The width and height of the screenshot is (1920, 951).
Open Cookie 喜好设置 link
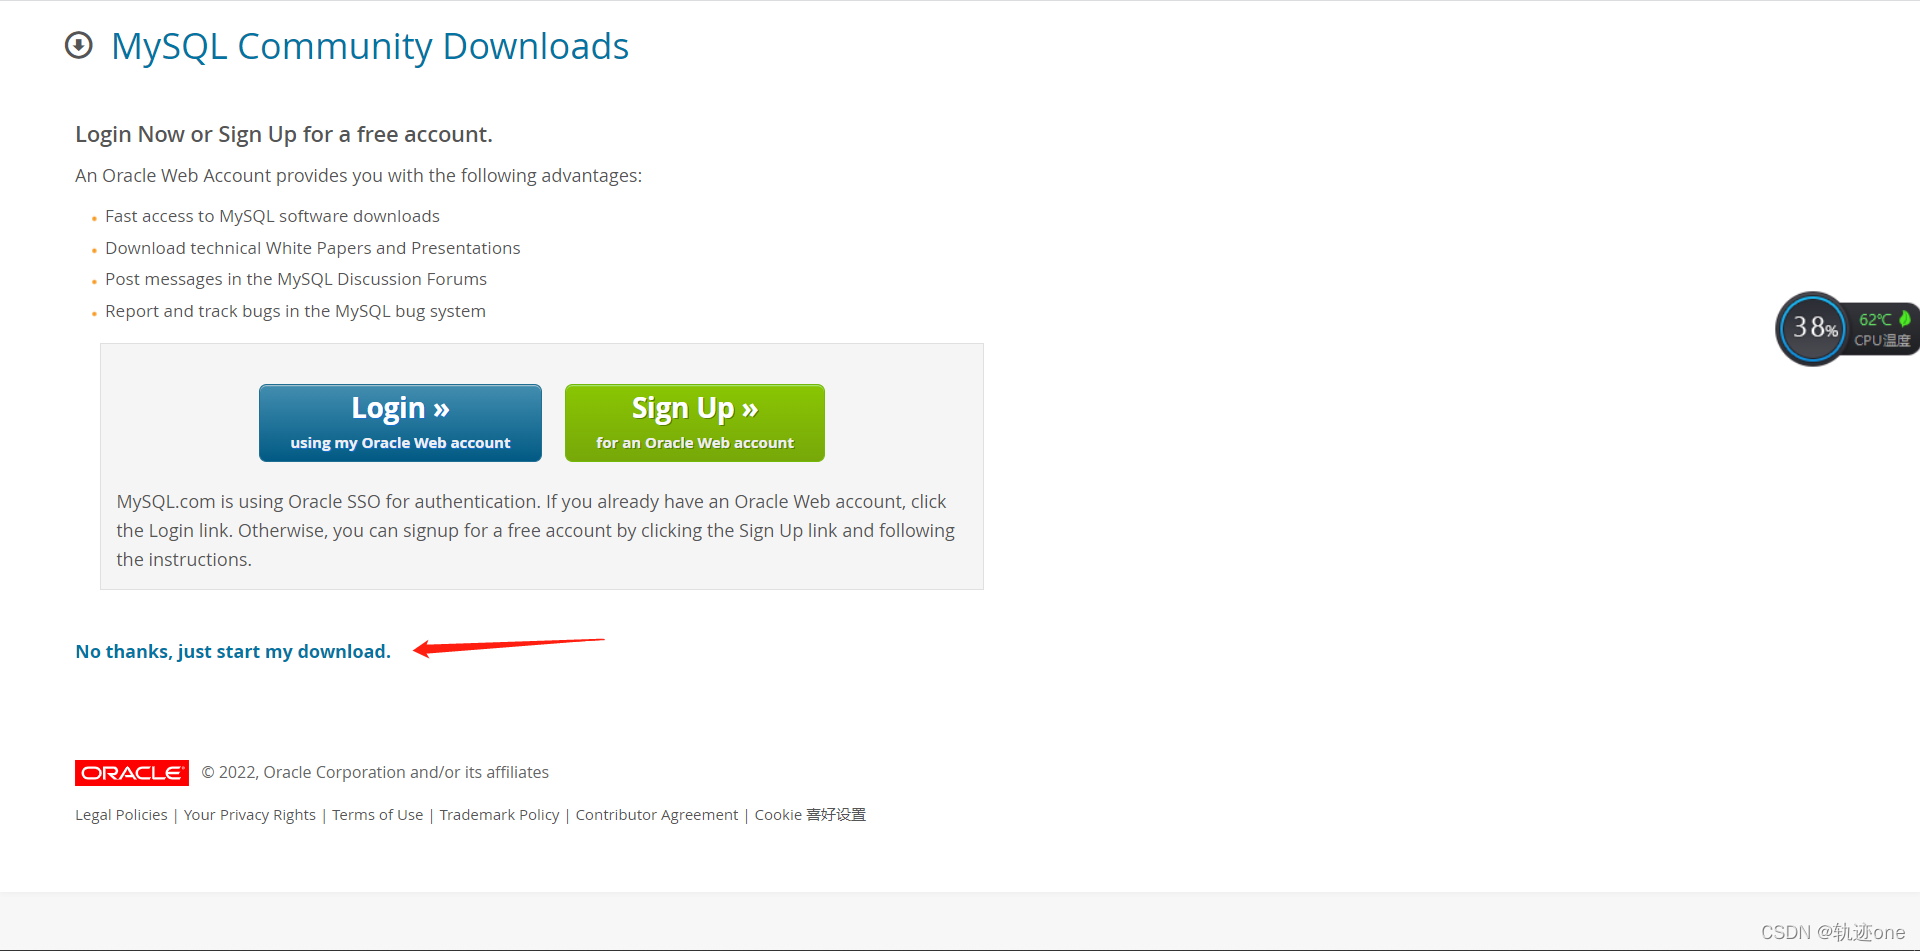tap(810, 815)
